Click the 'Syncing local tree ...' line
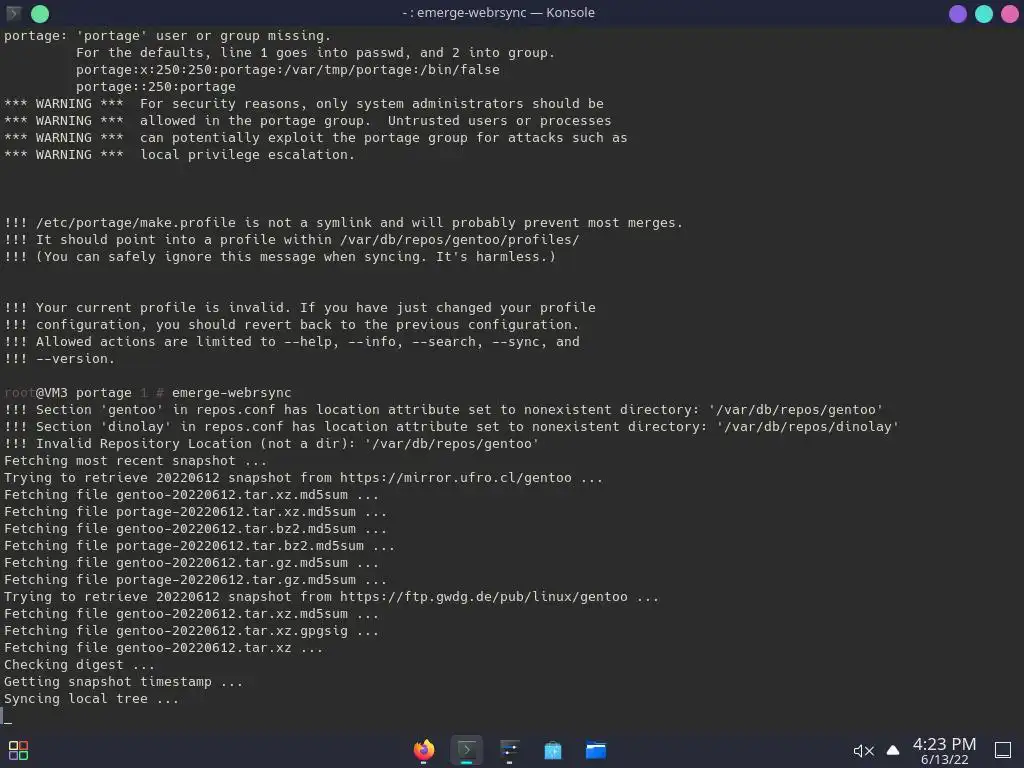 pyautogui.click(x=91, y=699)
